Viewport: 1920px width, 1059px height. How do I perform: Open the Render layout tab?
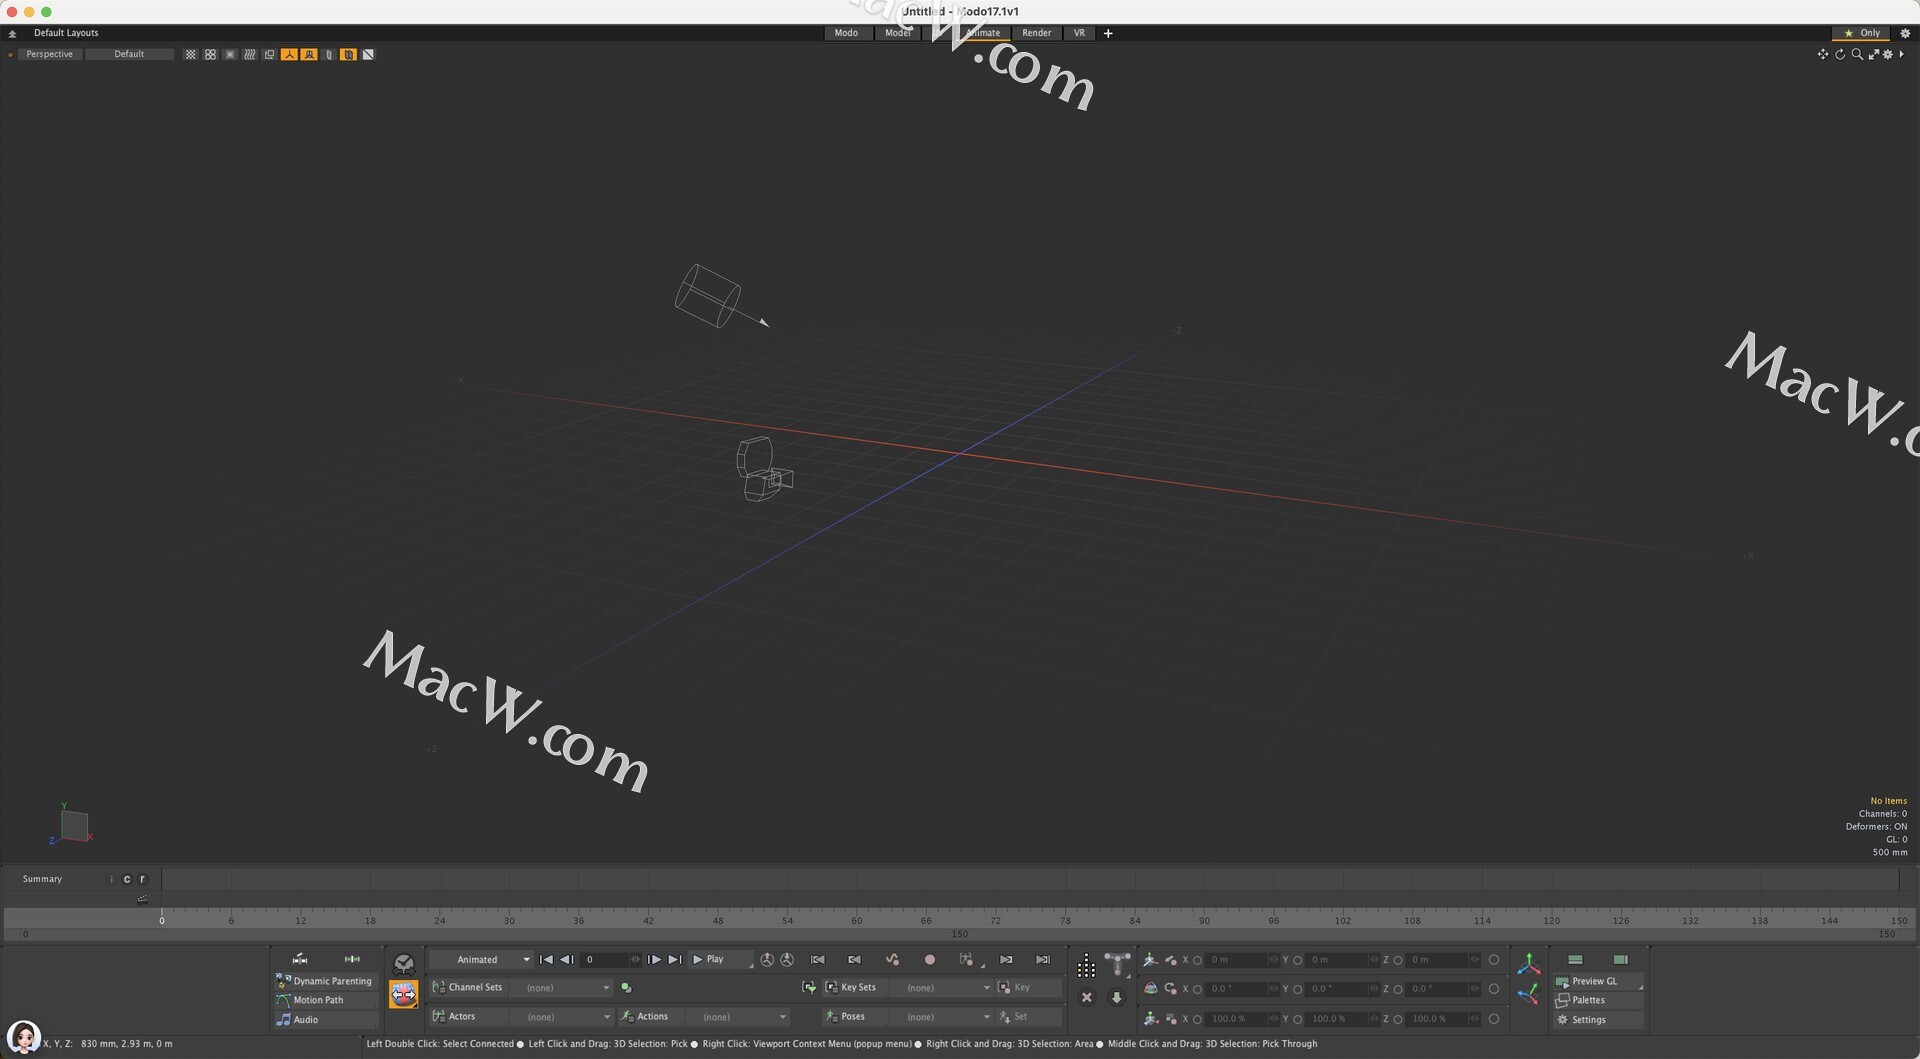click(x=1036, y=33)
